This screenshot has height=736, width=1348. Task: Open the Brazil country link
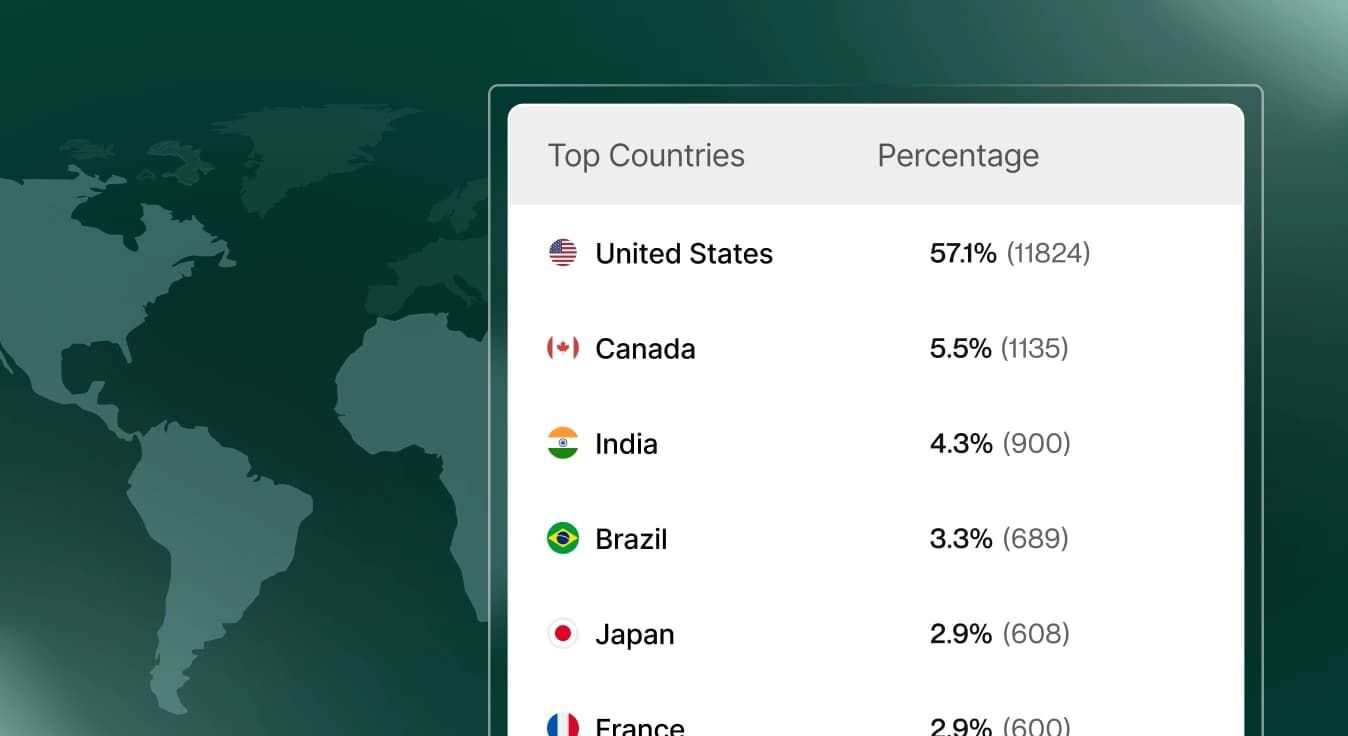point(631,538)
